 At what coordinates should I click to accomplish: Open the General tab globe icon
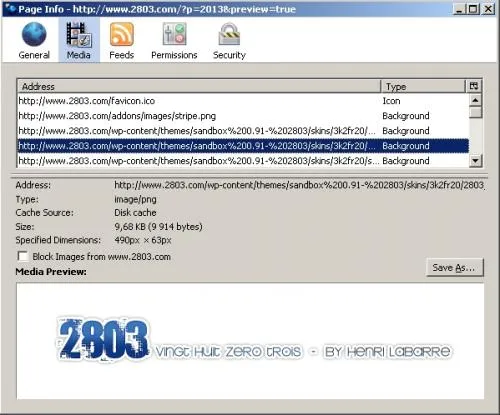[34, 34]
